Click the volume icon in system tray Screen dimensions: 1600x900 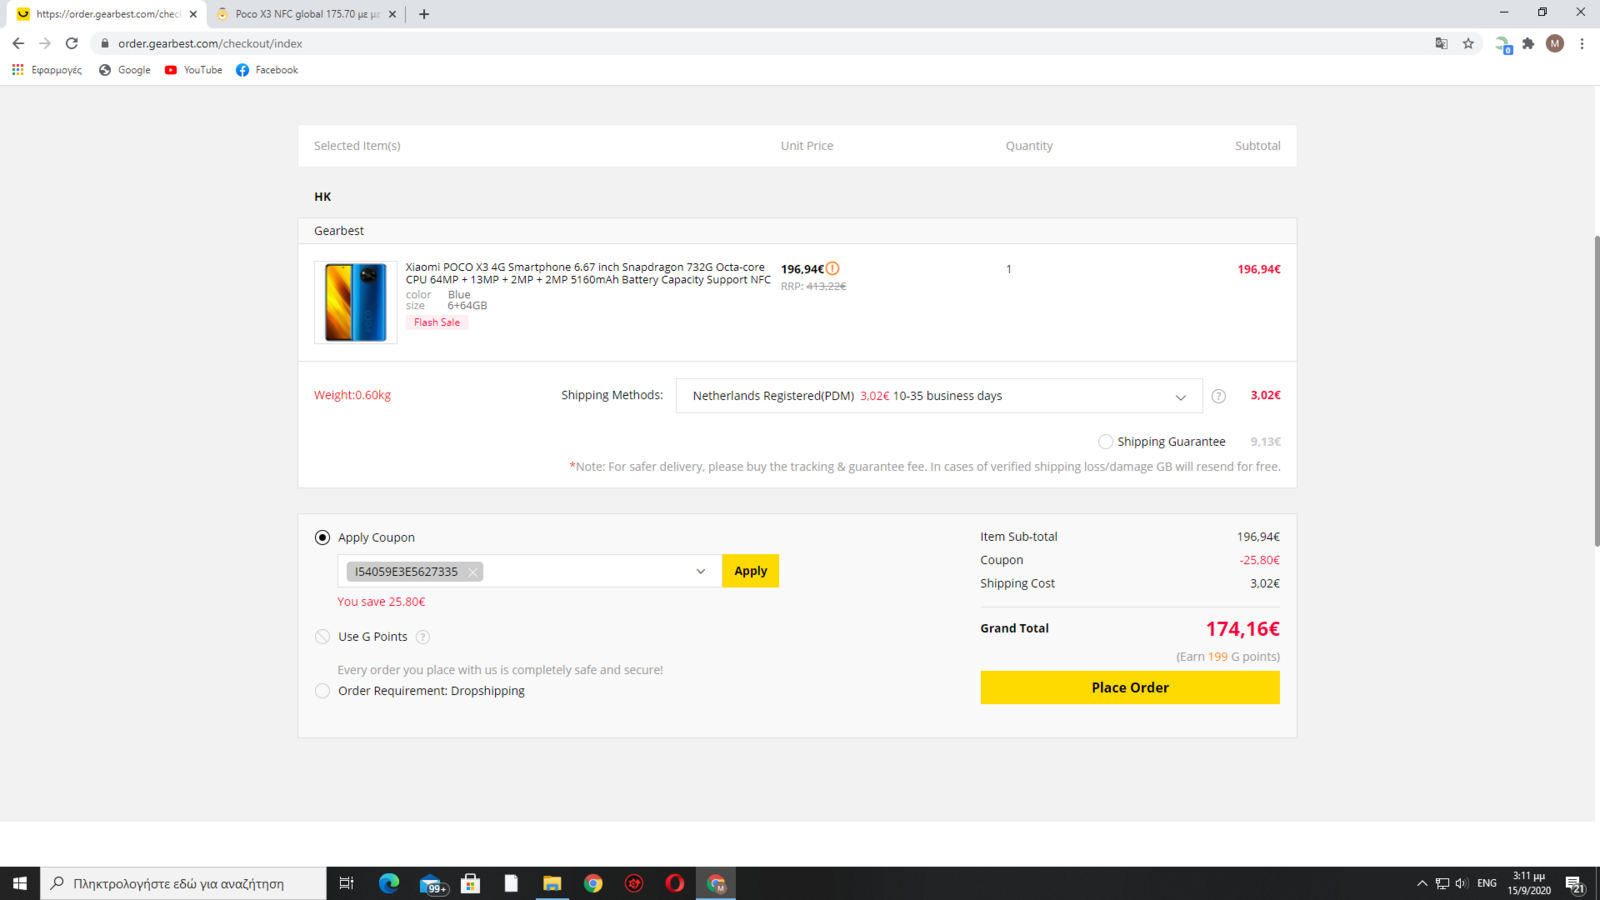pyautogui.click(x=1462, y=883)
